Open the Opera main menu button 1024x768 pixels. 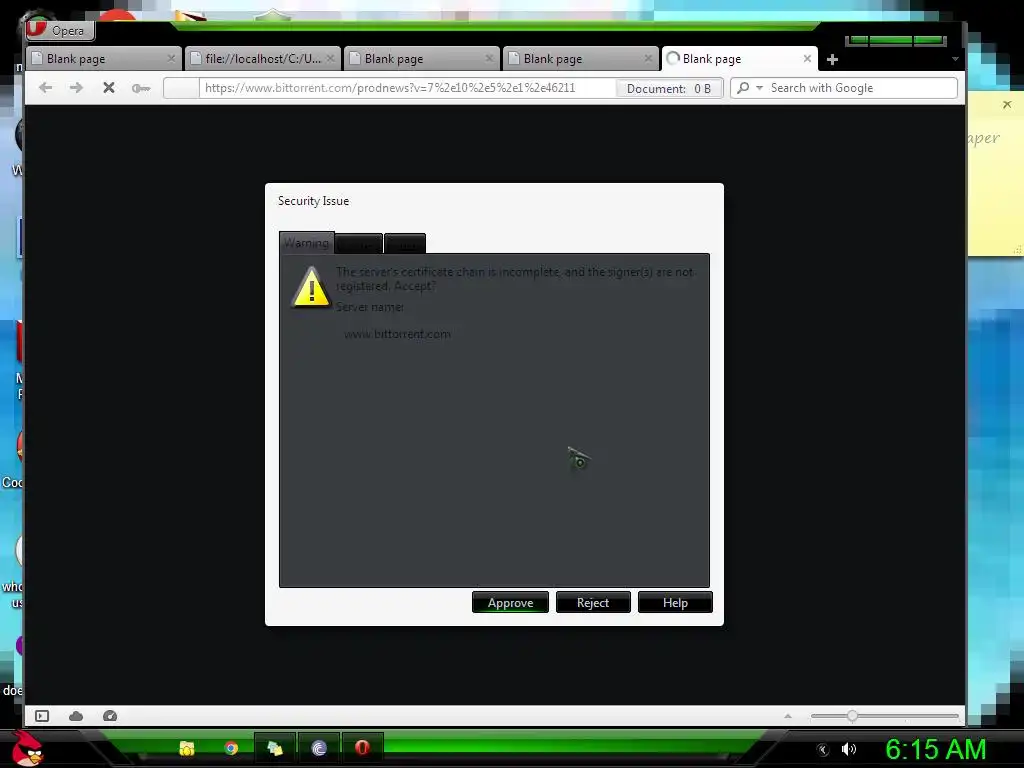coord(60,30)
